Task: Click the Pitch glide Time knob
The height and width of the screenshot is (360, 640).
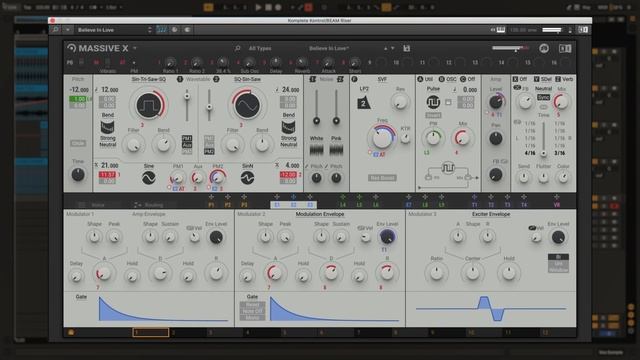Action: [x=78, y=175]
